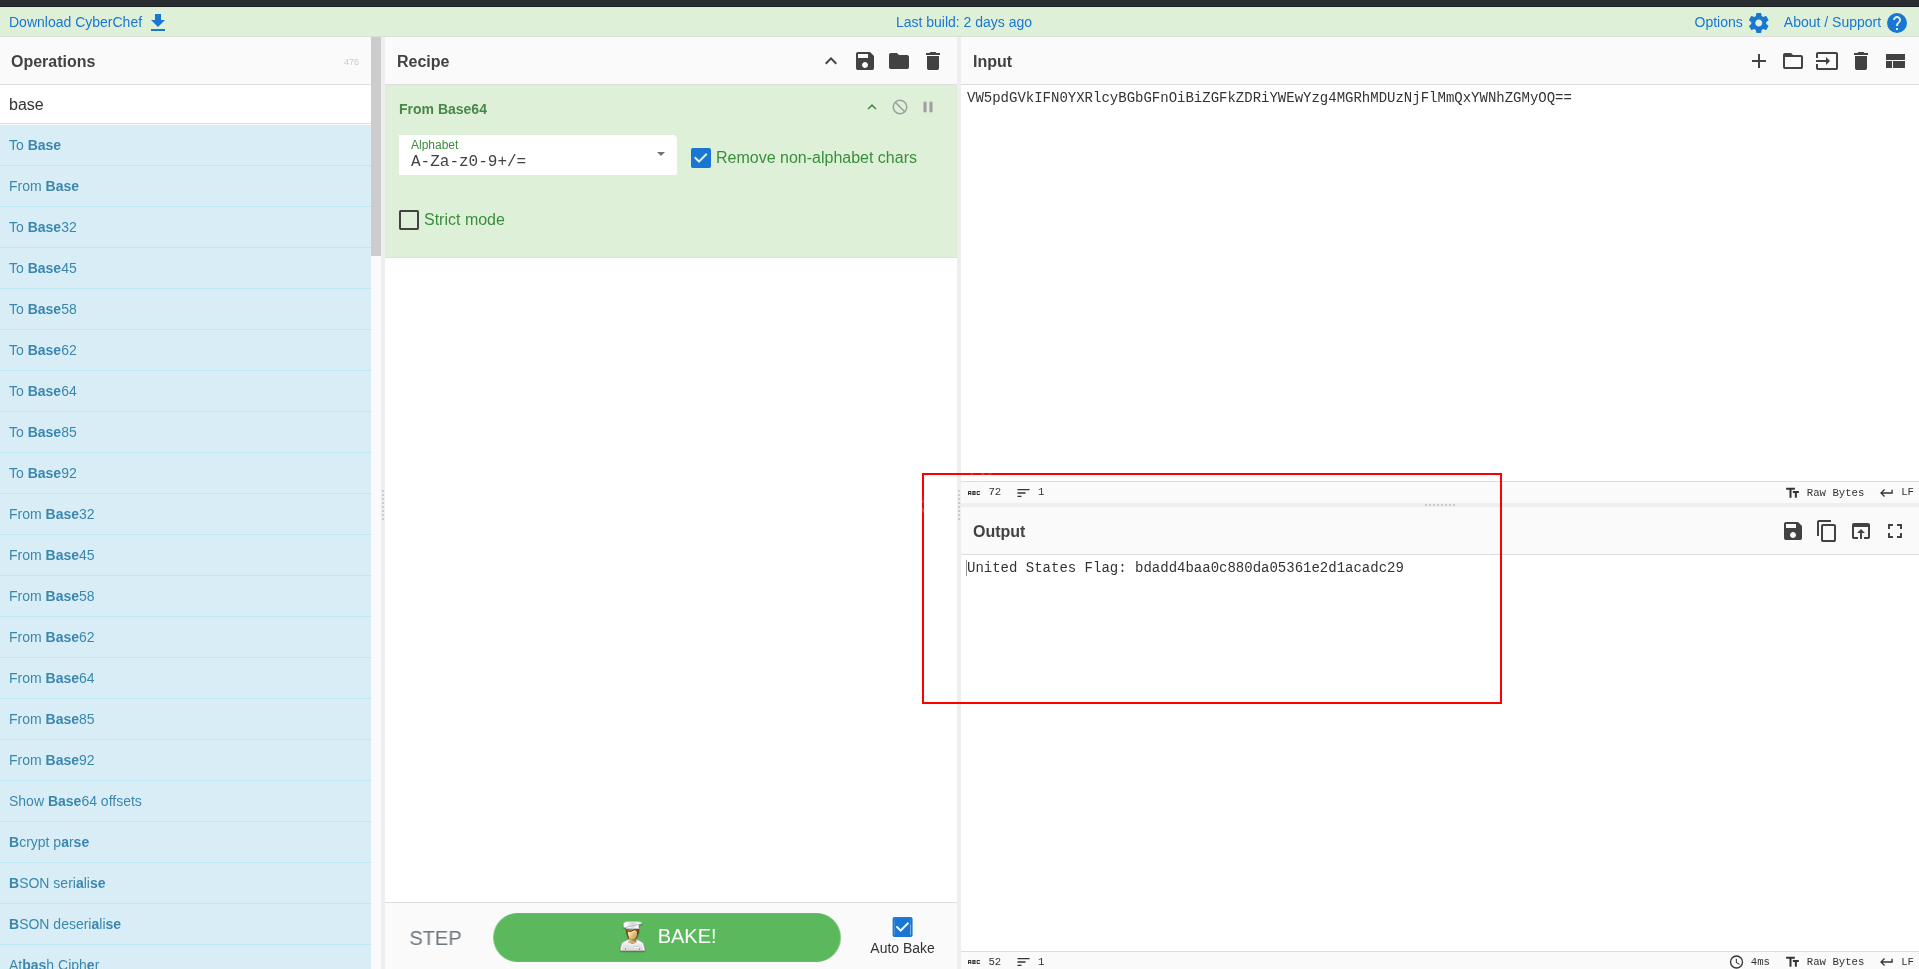Choose From Base62 from operations
The height and width of the screenshot is (969, 1919).
[x=186, y=637]
